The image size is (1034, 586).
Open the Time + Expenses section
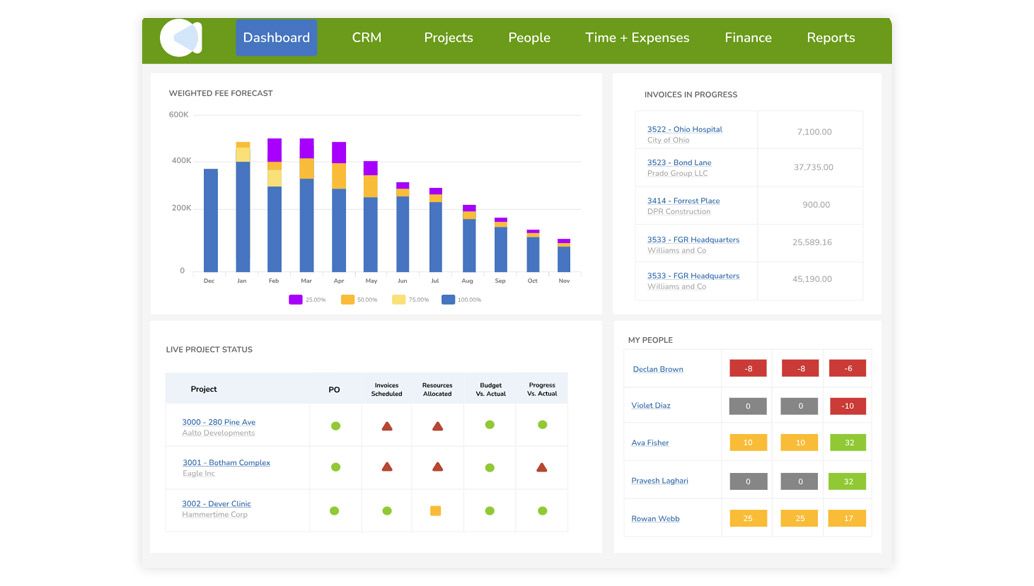pos(636,37)
